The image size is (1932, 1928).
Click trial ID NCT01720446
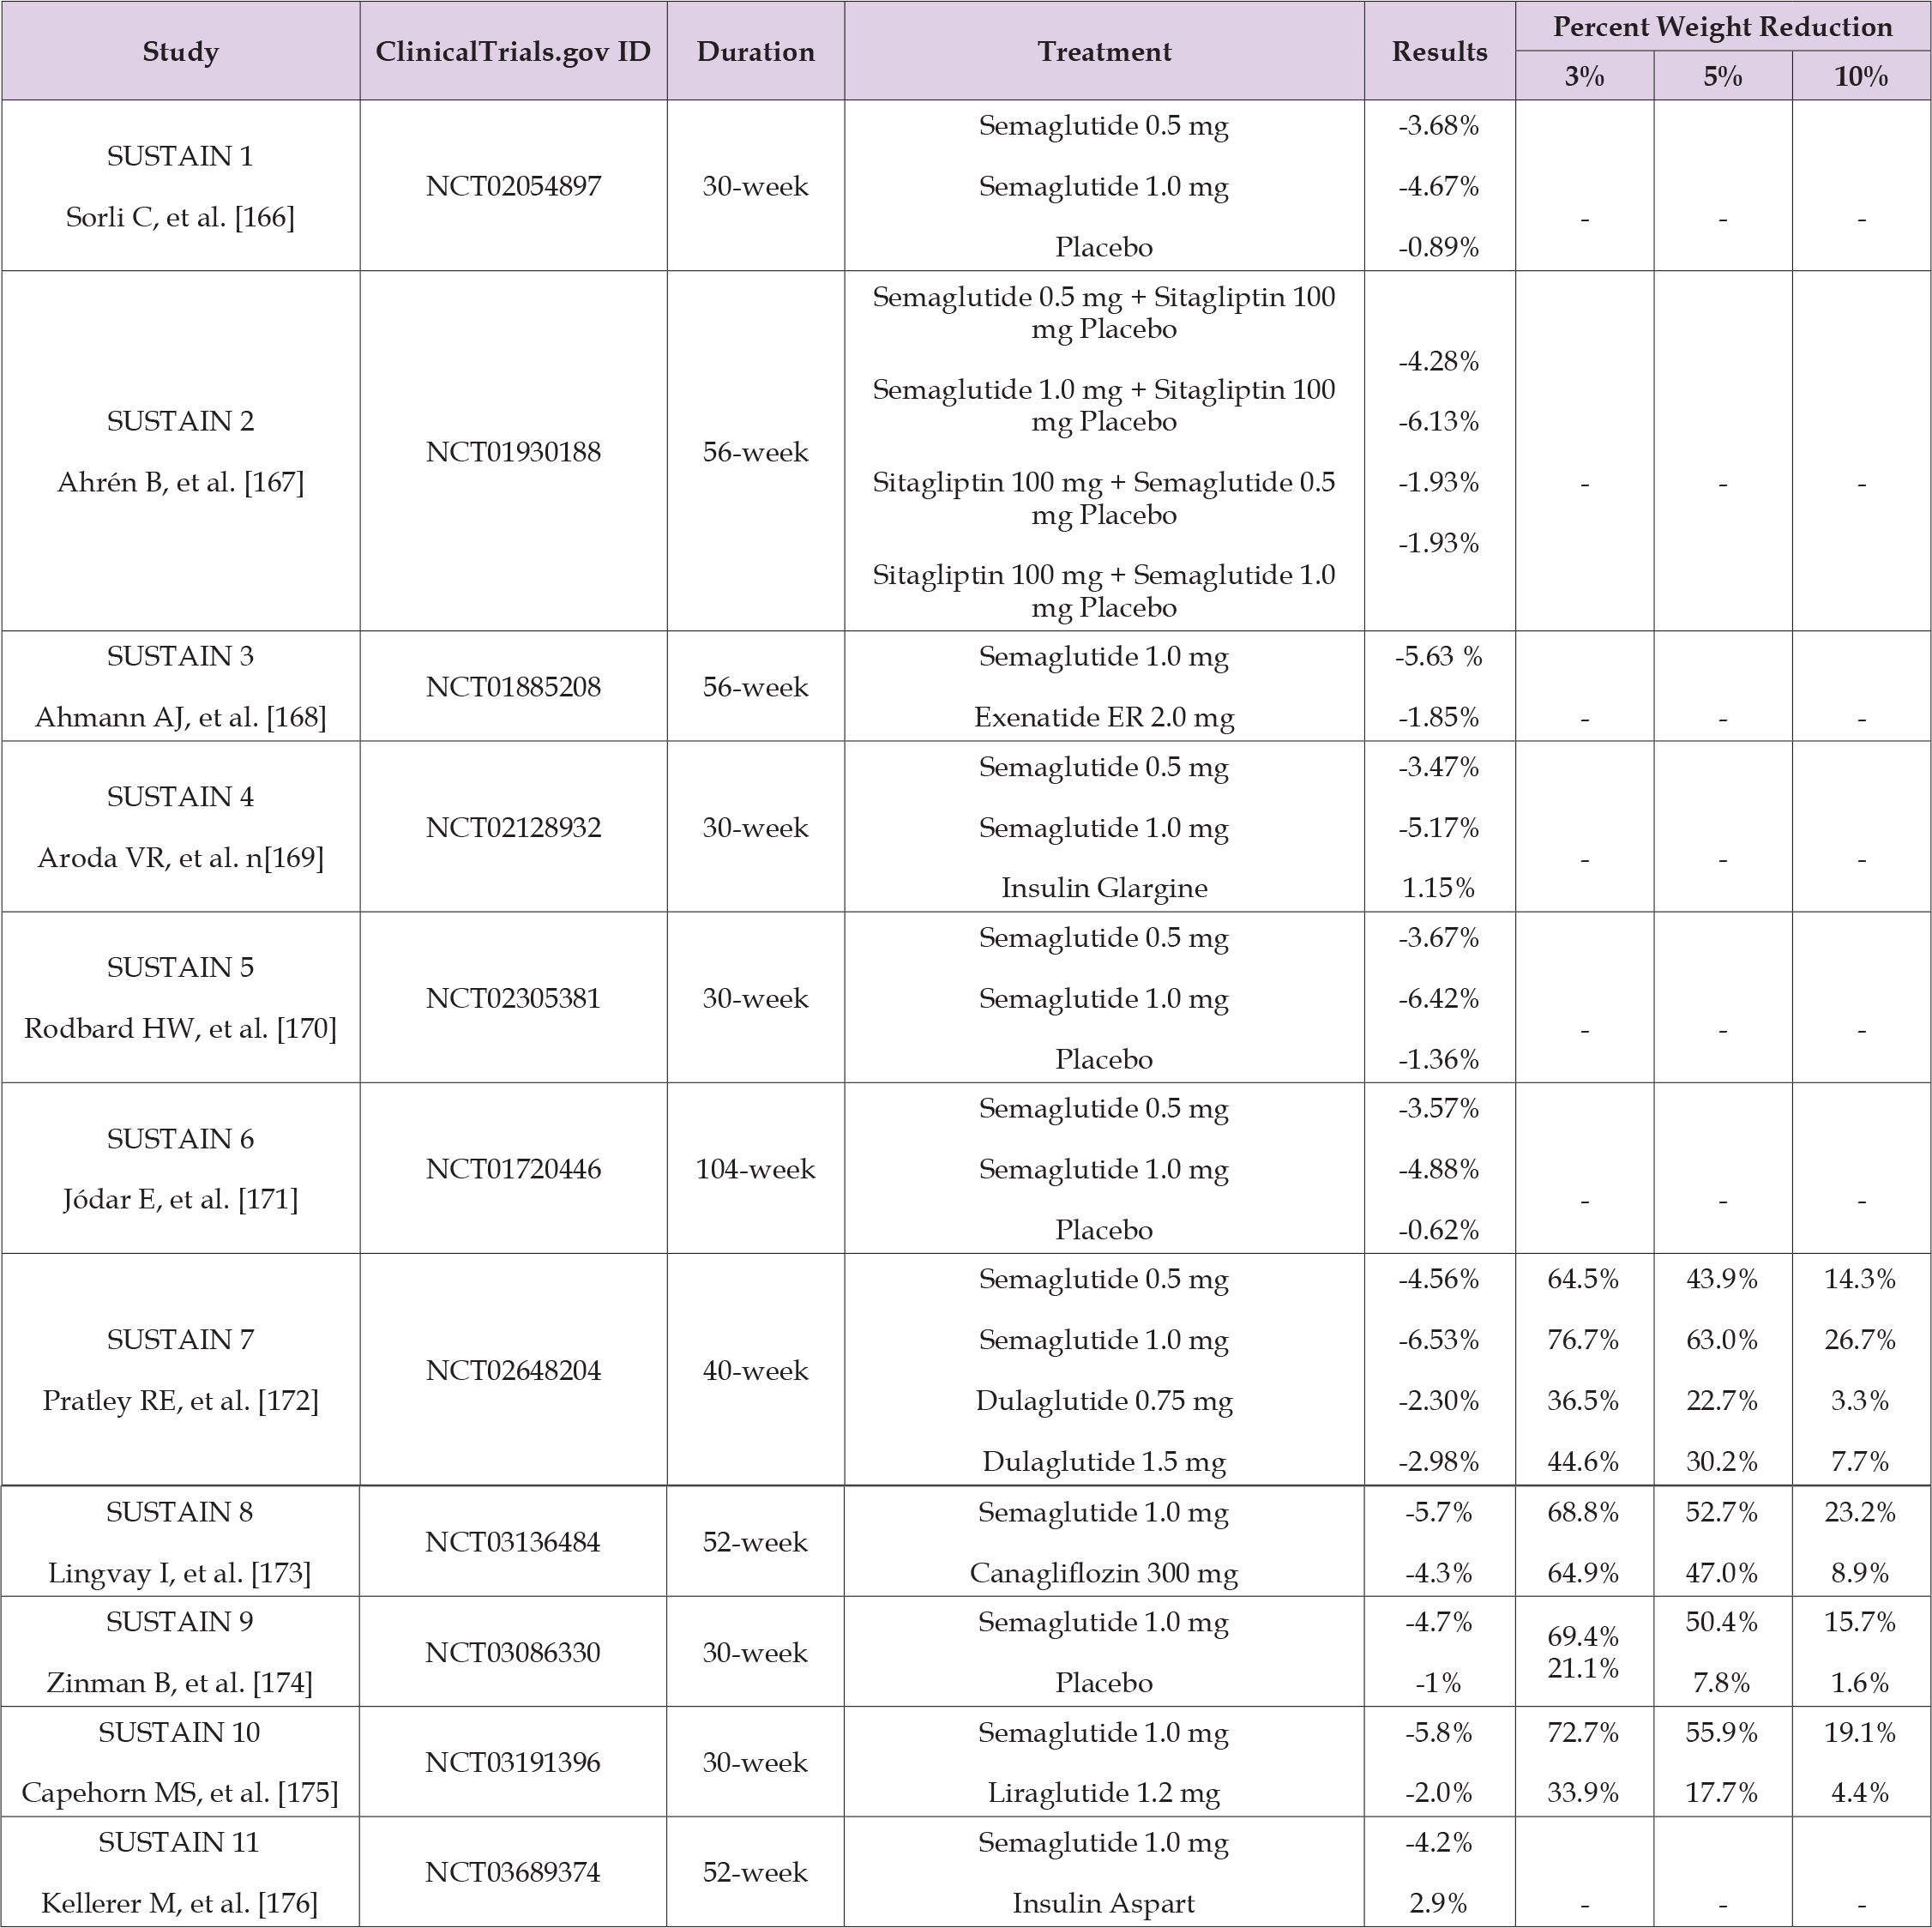(513, 1169)
